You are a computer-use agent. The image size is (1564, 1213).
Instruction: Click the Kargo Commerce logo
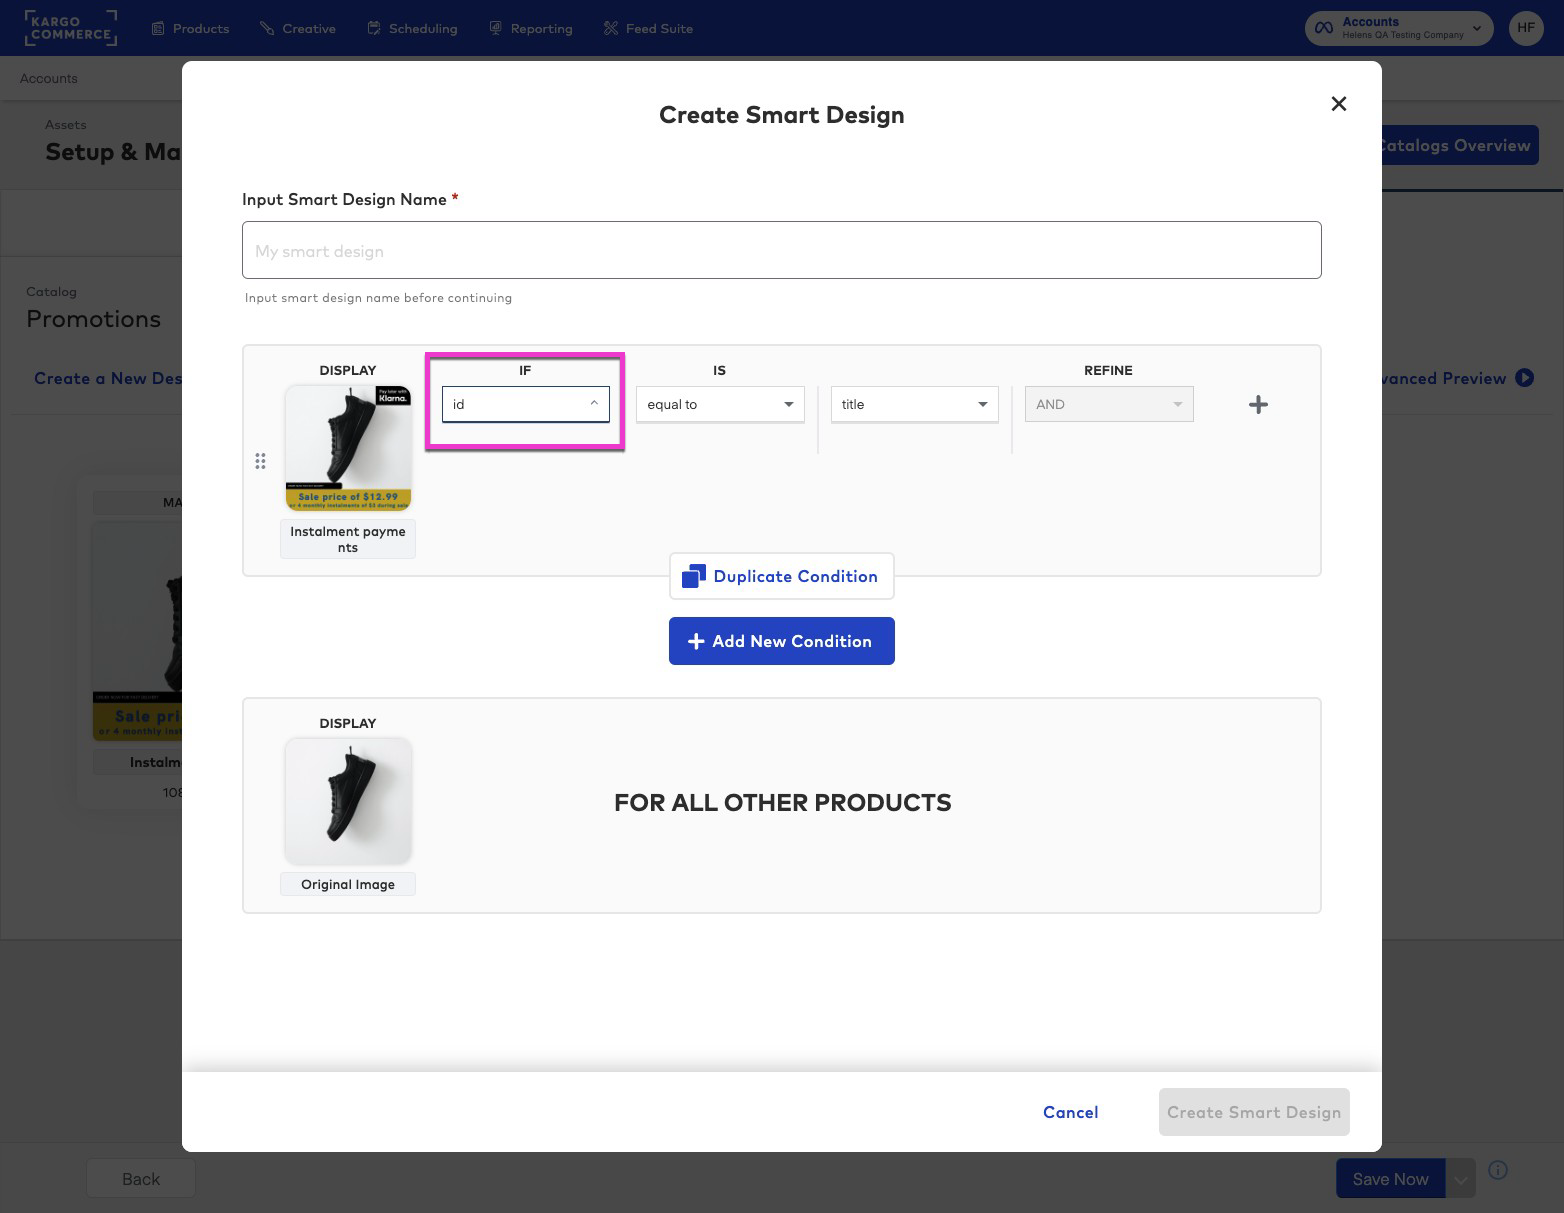[71, 27]
